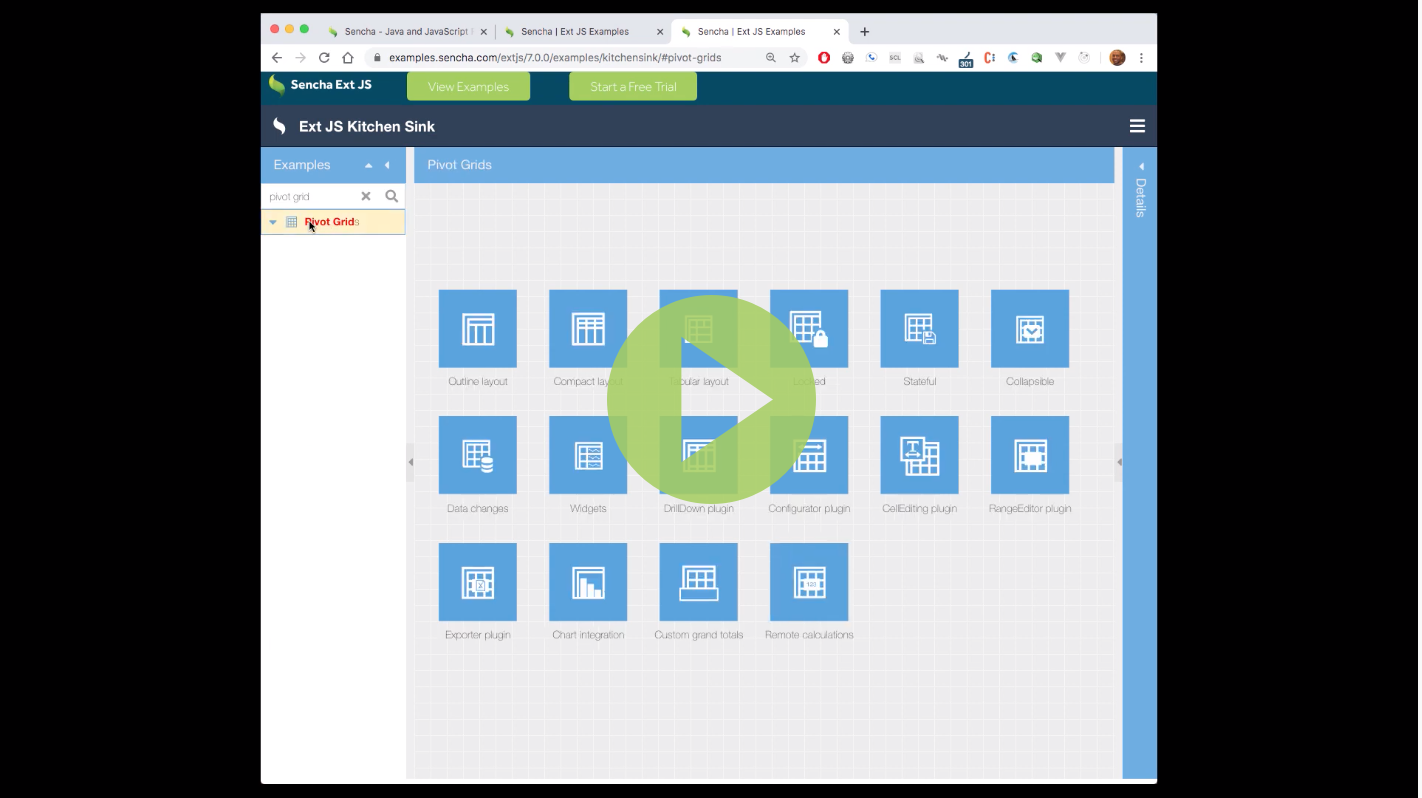Open the Outline layout pivot grid example
The image size is (1422, 798).
point(478,329)
